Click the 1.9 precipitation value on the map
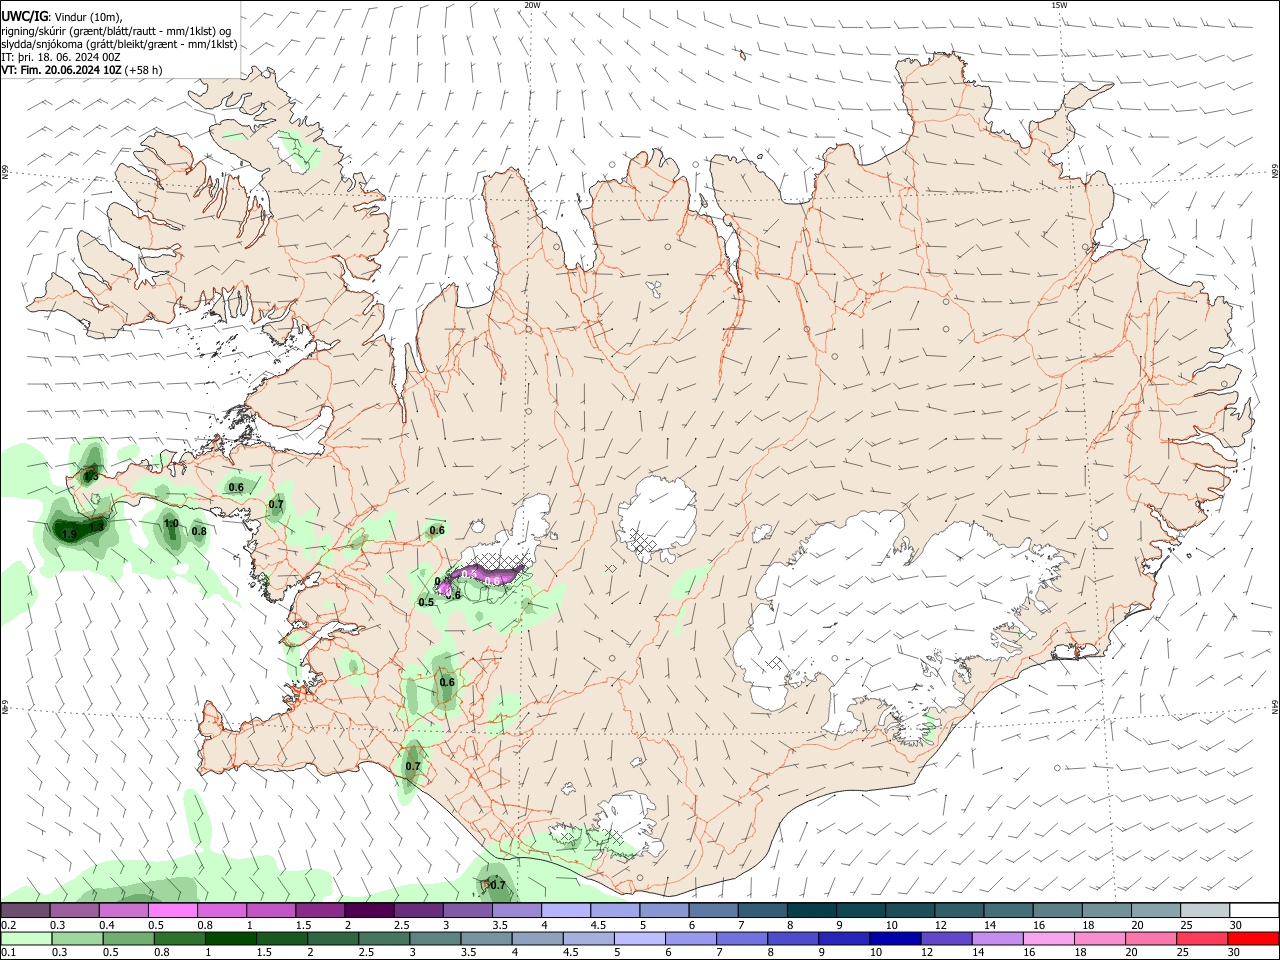1280x960 pixels. coord(69,535)
